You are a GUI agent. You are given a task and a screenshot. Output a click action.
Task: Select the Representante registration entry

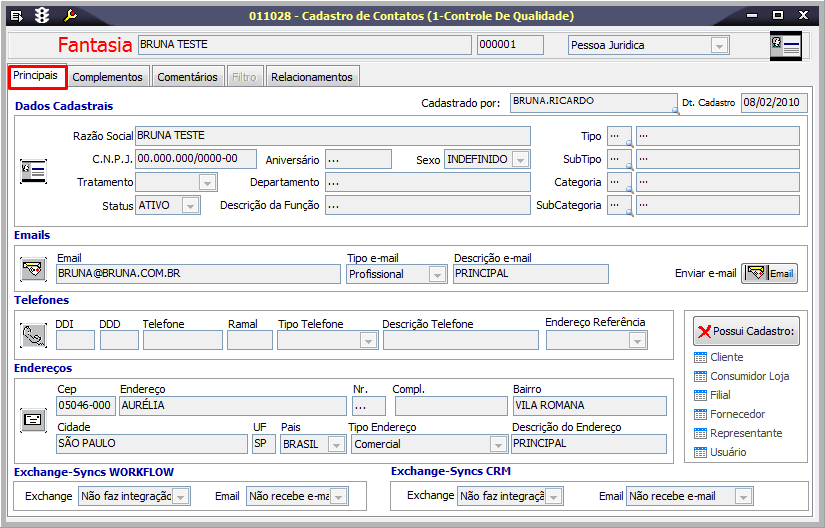[745, 433]
